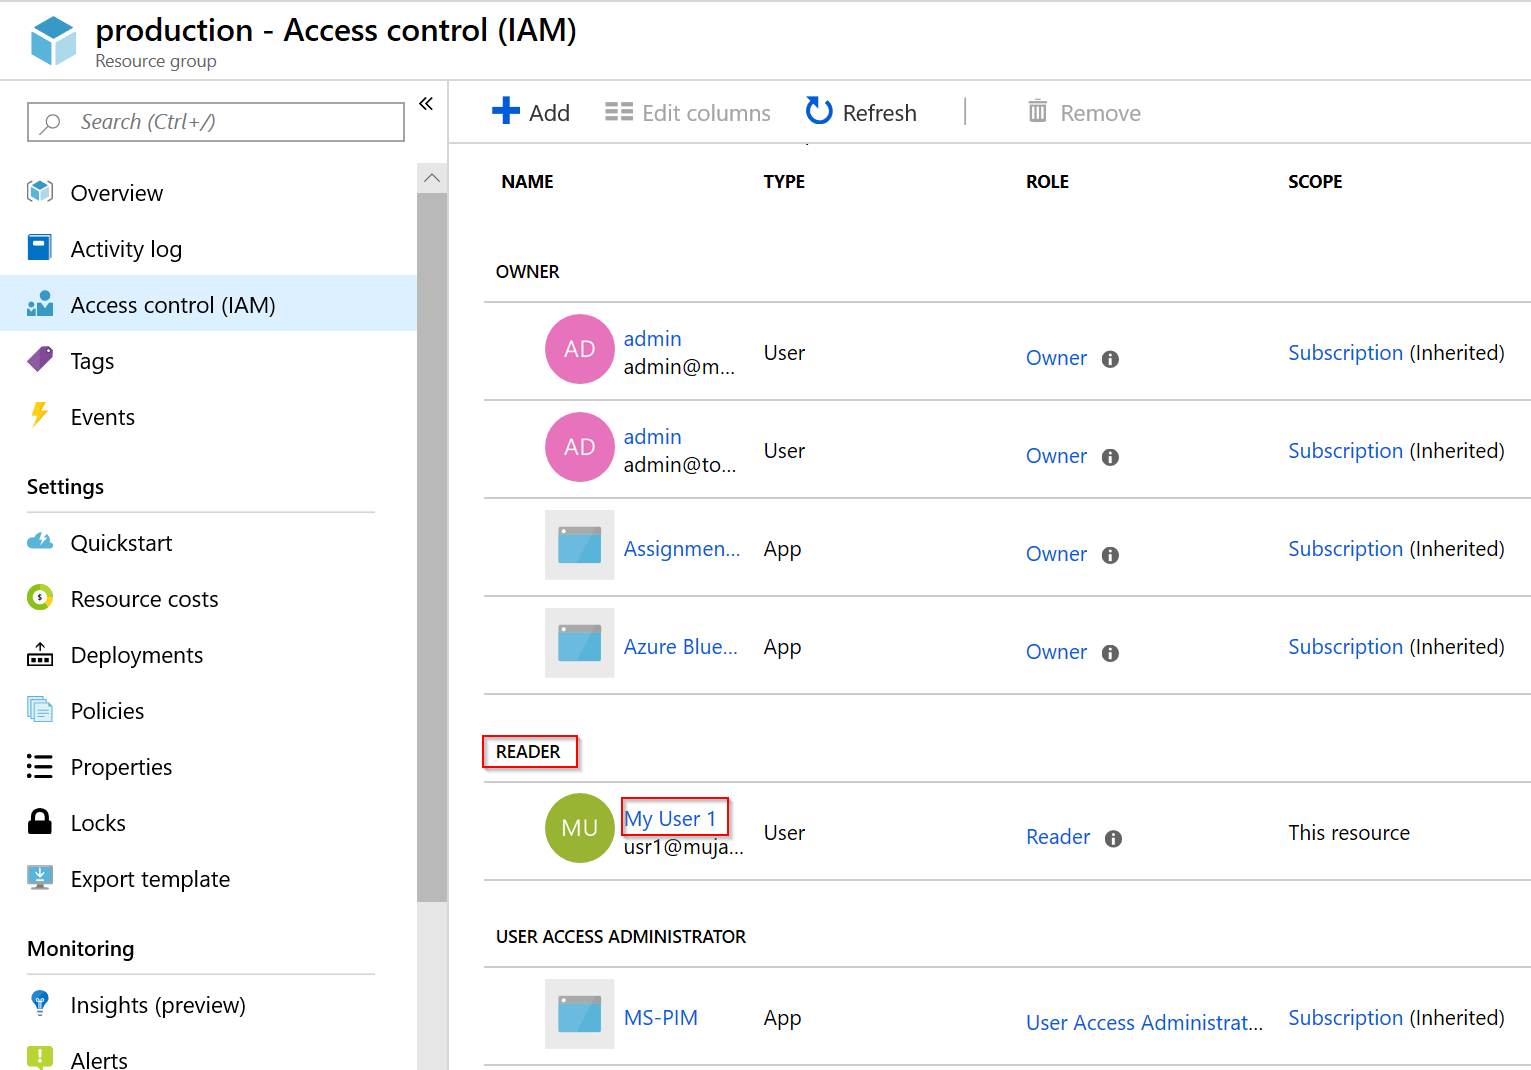1531x1070 pixels.
Task: Click the MS-PIM app link
Action: [661, 1018]
